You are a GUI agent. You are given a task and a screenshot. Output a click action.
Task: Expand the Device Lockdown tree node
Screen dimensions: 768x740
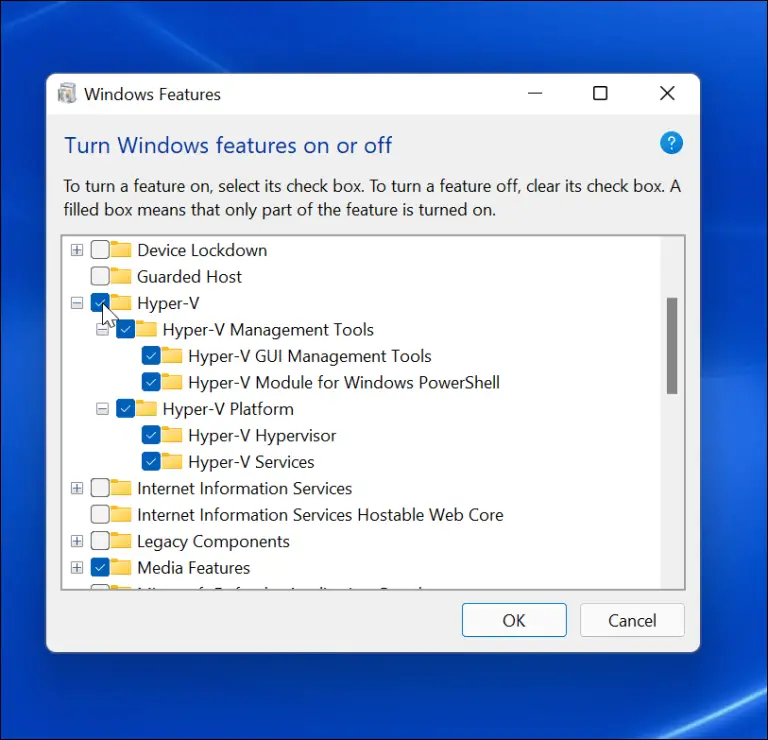point(77,250)
